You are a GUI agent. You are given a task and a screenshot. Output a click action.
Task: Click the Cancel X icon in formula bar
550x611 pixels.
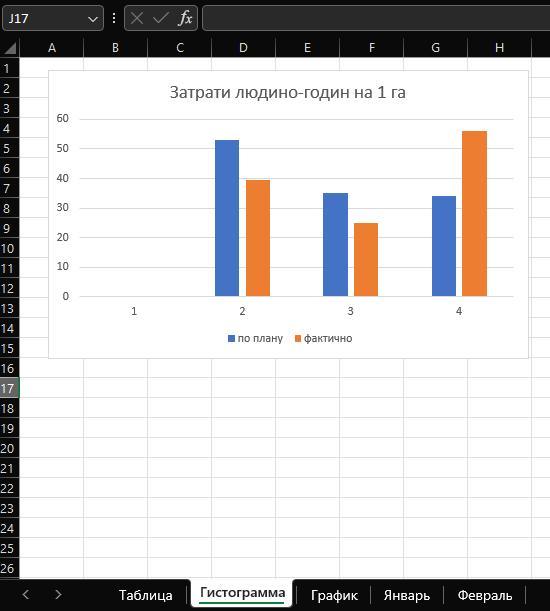[x=137, y=18]
